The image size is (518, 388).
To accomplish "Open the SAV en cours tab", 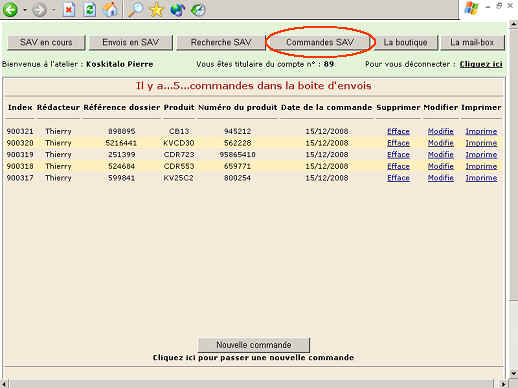I will [46, 43].
